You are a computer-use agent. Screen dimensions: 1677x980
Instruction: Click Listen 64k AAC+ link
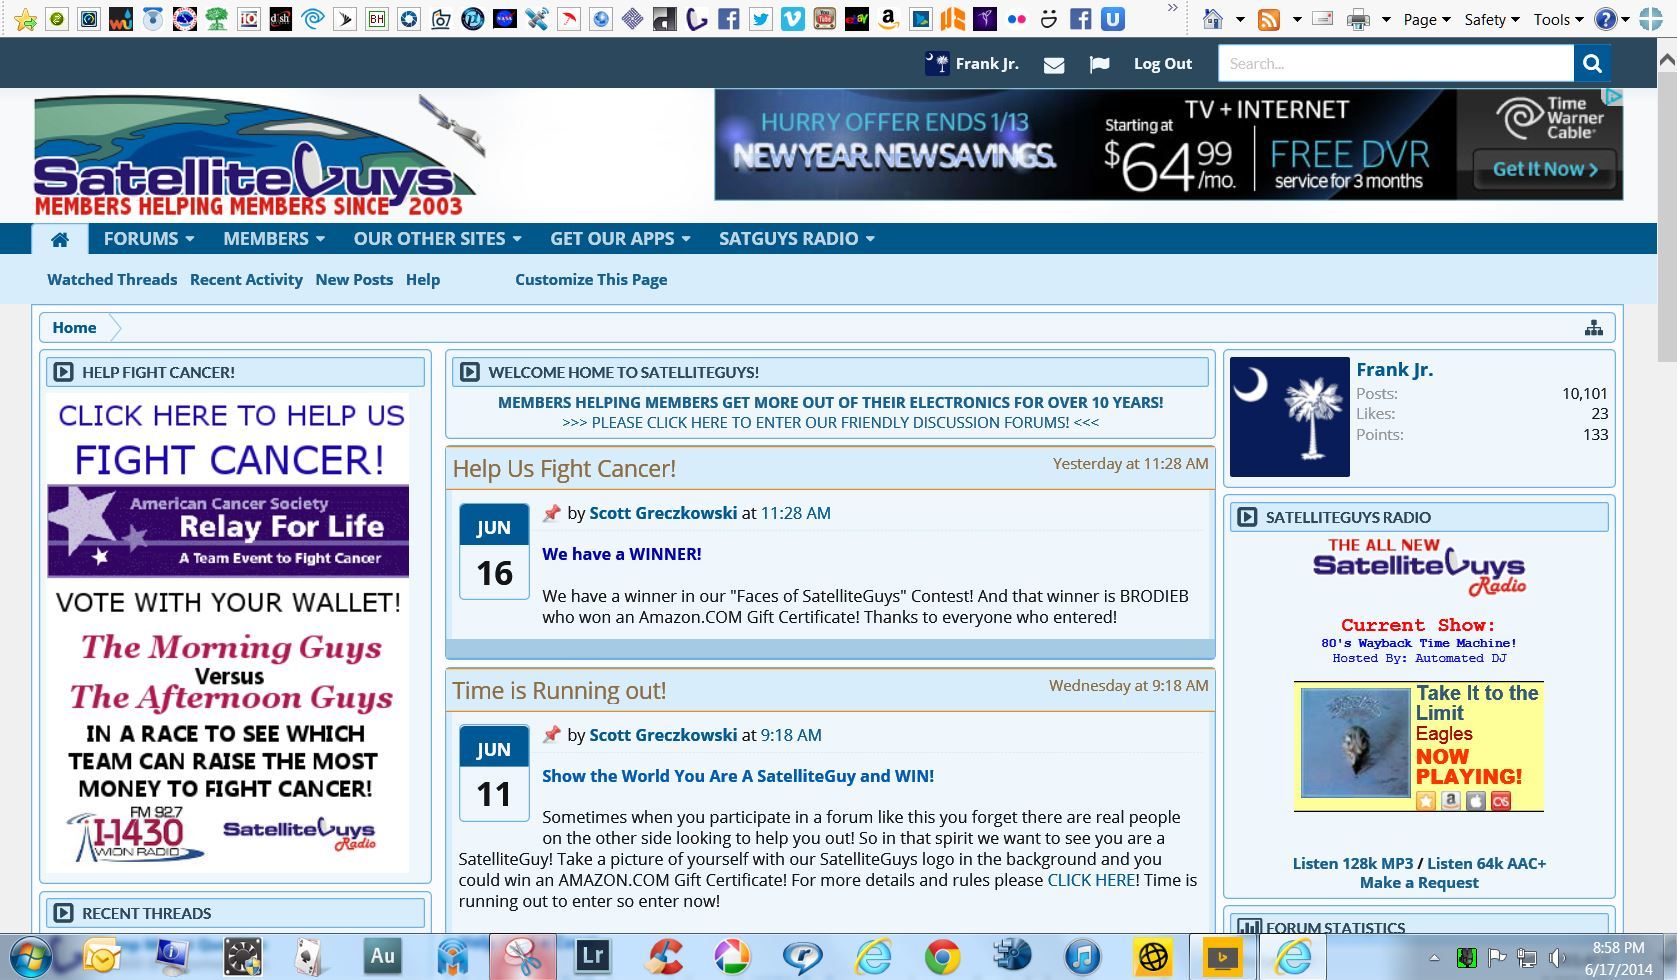tap(1487, 863)
